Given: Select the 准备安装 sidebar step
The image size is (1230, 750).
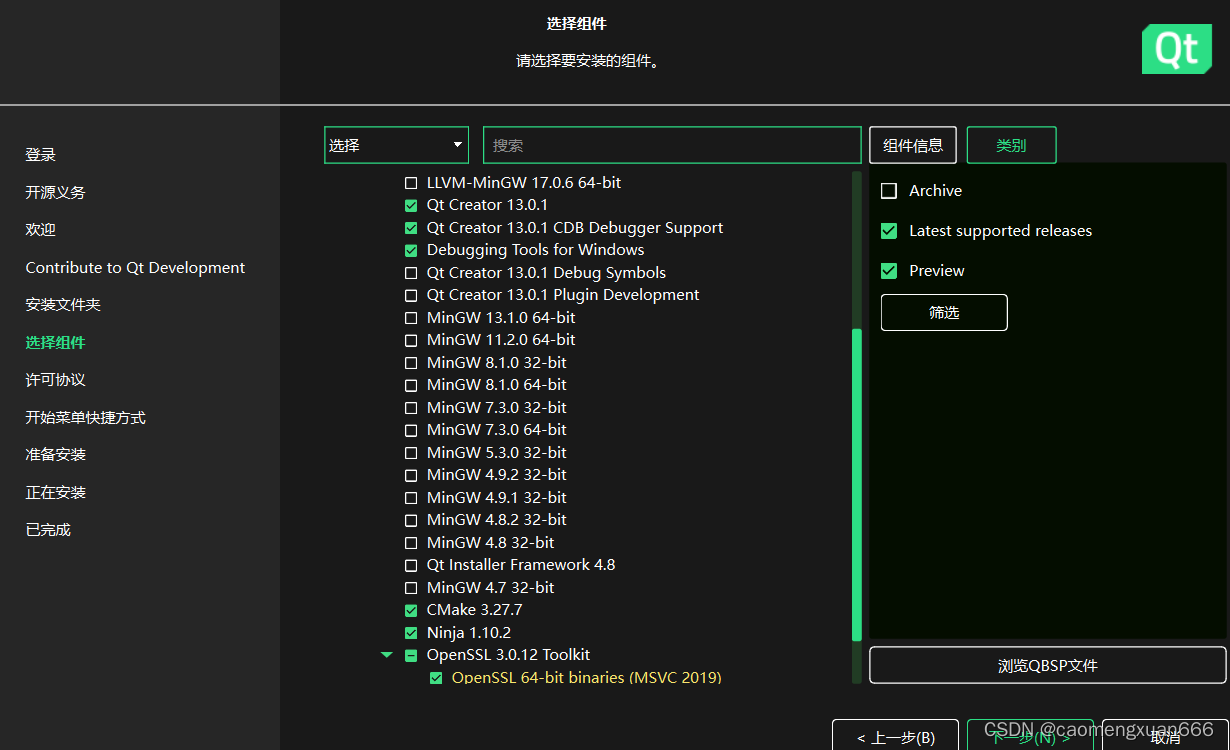Looking at the screenshot, I should pyautogui.click(x=56, y=454).
